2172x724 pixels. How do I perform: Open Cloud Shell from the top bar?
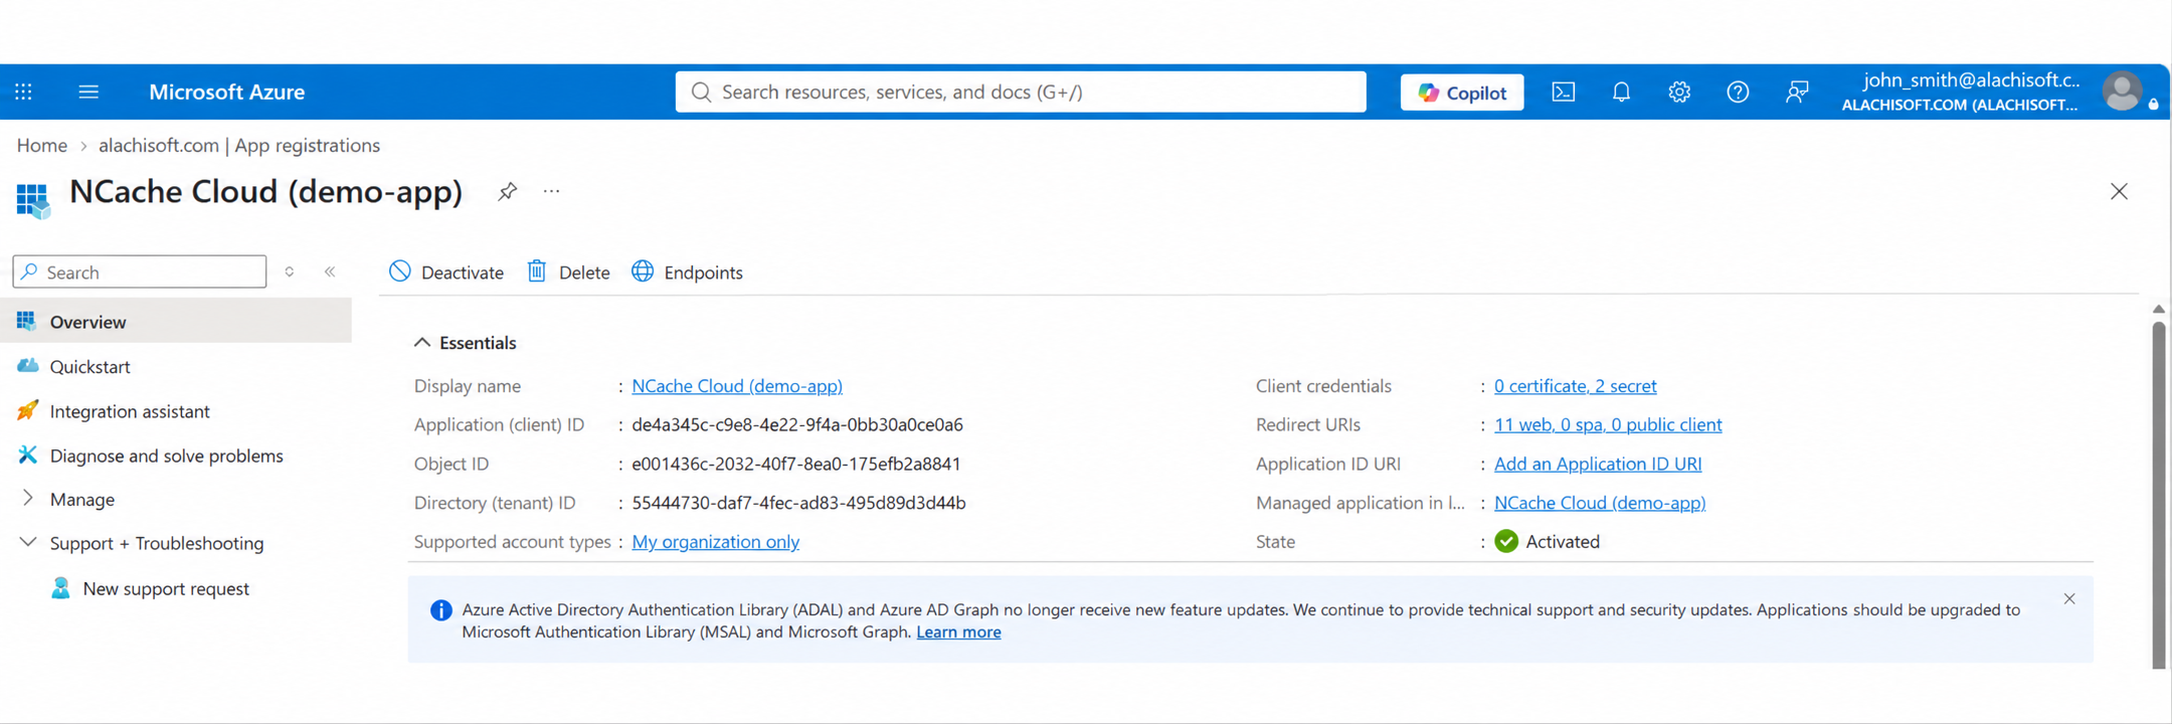click(x=1563, y=92)
